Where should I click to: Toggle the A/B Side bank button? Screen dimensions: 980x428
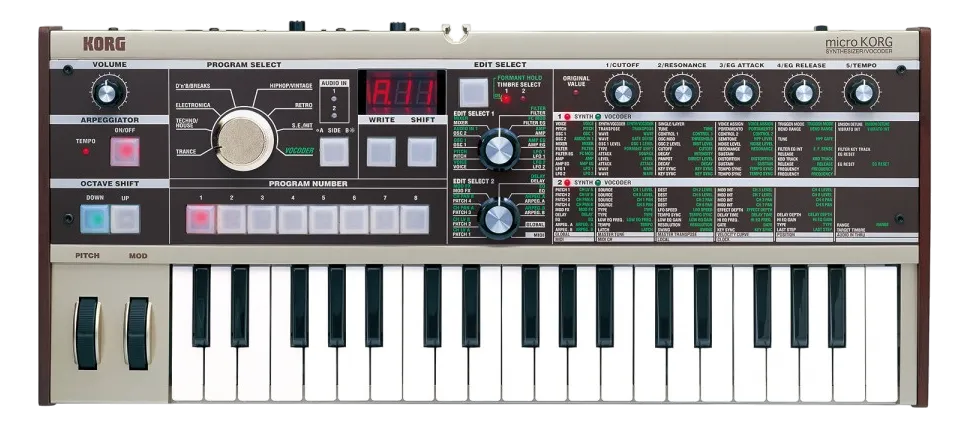pos(334,152)
